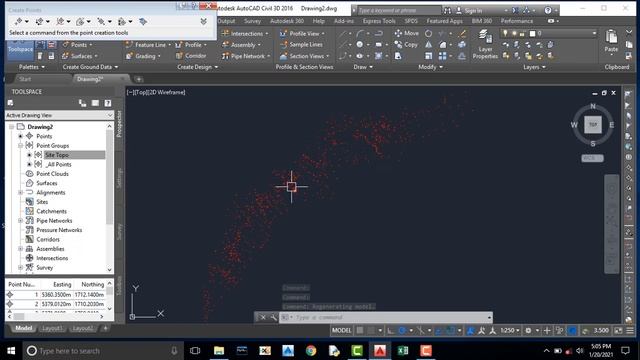
Task: Open Excel from the taskbar
Action: tap(403, 351)
